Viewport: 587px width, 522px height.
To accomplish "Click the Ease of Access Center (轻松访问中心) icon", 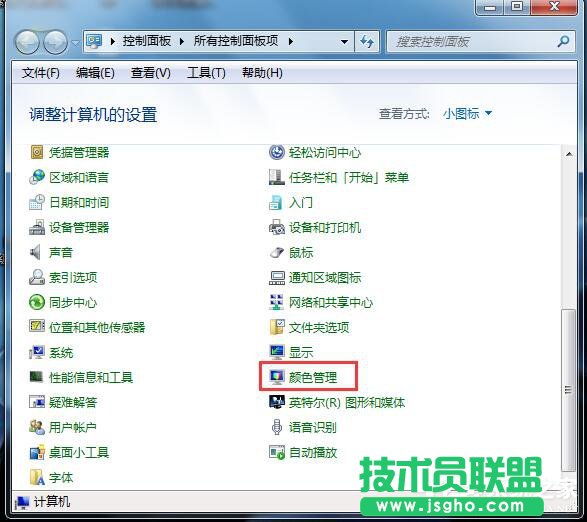I will point(277,152).
